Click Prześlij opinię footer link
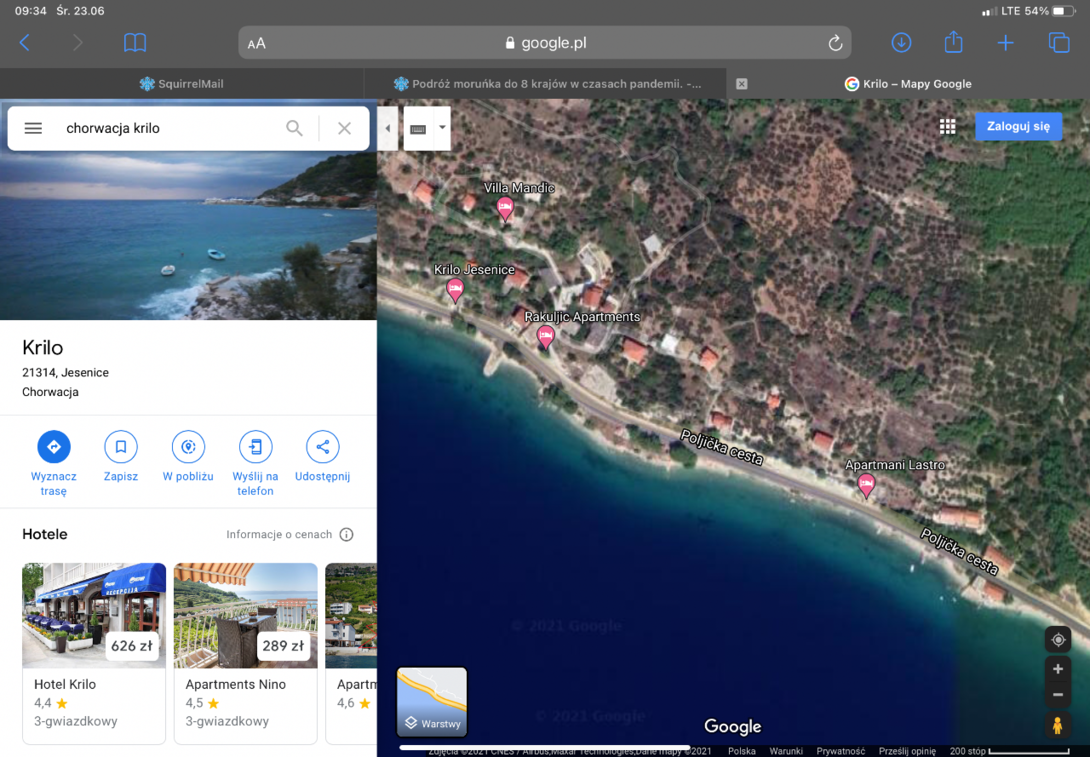This screenshot has height=757, width=1090. click(x=906, y=751)
